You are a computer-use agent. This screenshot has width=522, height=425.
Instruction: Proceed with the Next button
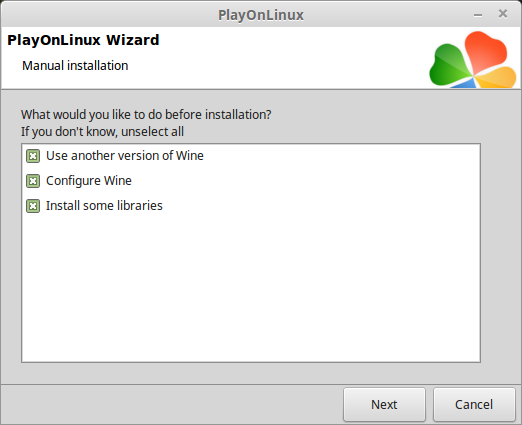click(384, 404)
